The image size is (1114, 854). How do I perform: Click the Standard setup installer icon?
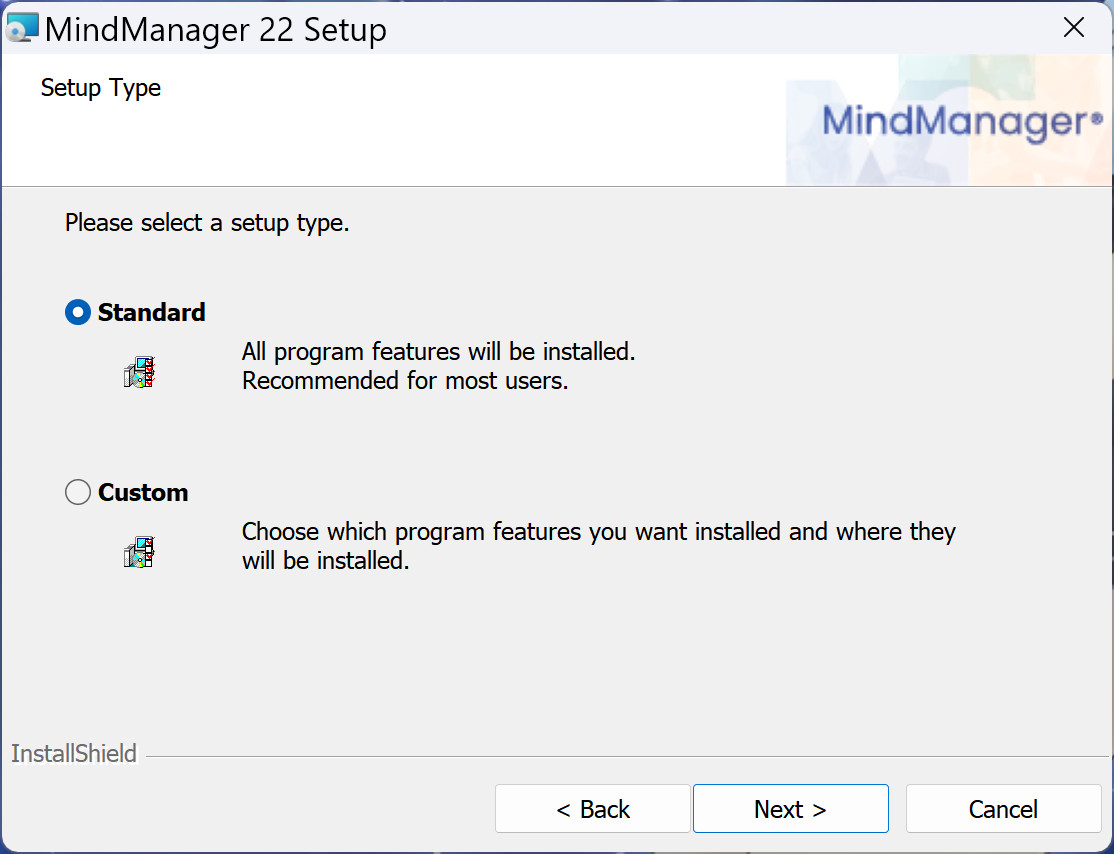point(139,372)
